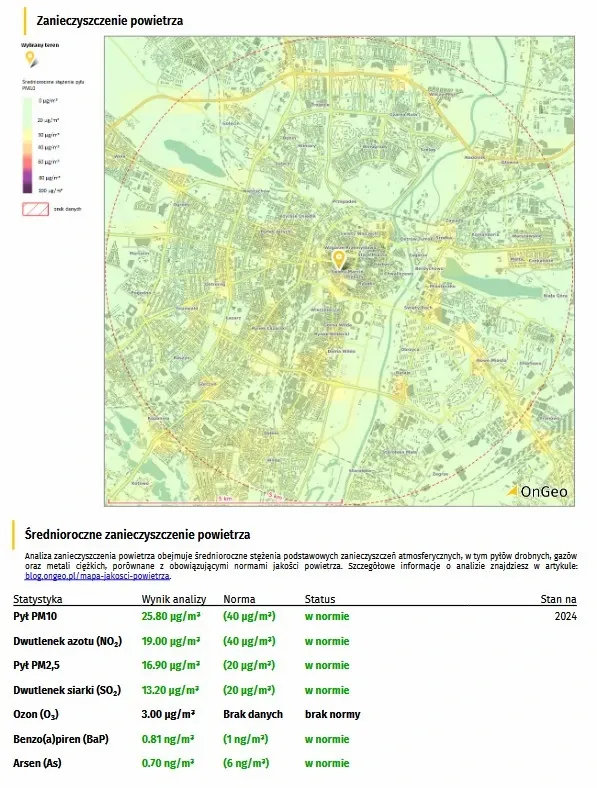Click the 'brak normy' status for ozone
Image resolution: width=597 pixels, height=788 pixels.
tap(333, 714)
